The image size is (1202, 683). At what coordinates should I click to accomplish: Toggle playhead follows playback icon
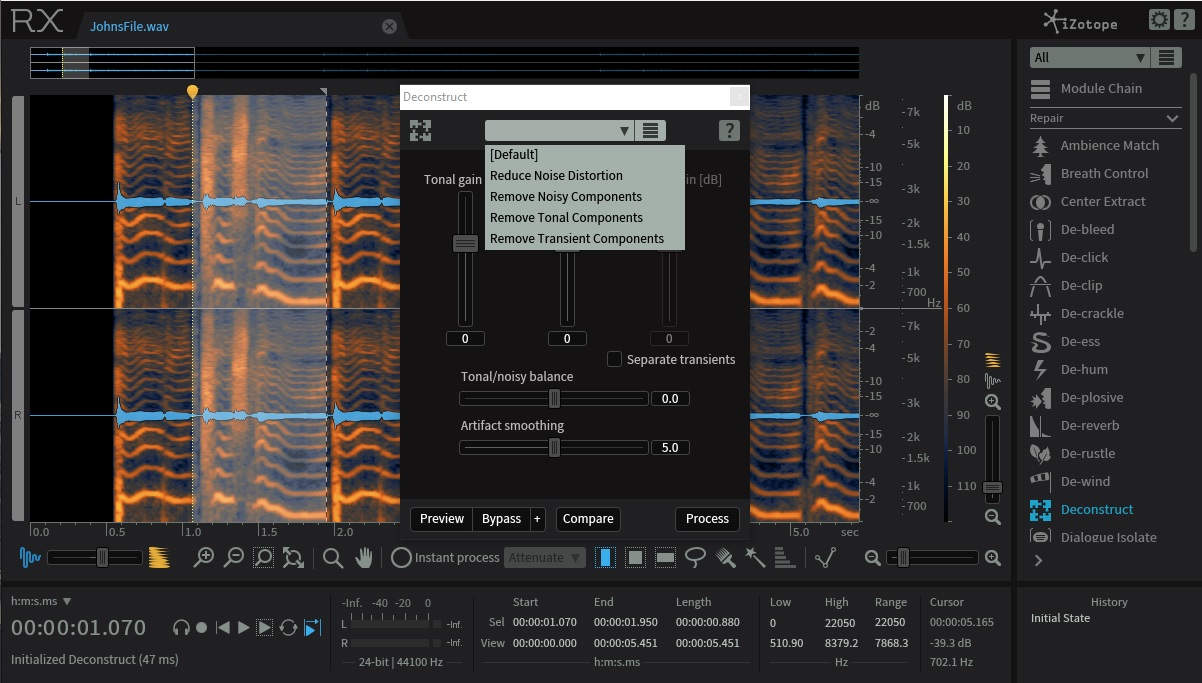[312, 627]
